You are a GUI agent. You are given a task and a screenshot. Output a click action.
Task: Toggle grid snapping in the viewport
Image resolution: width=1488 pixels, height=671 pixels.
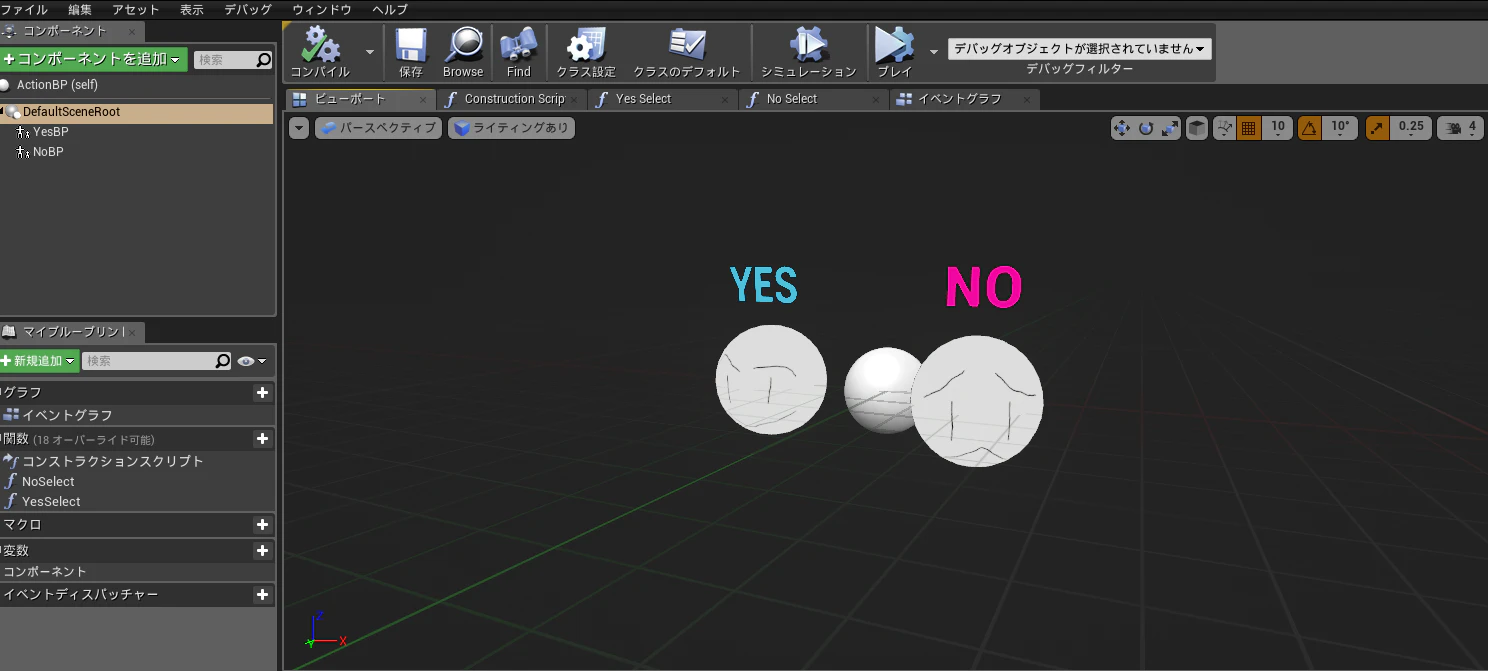click(x=1248, y=128)
